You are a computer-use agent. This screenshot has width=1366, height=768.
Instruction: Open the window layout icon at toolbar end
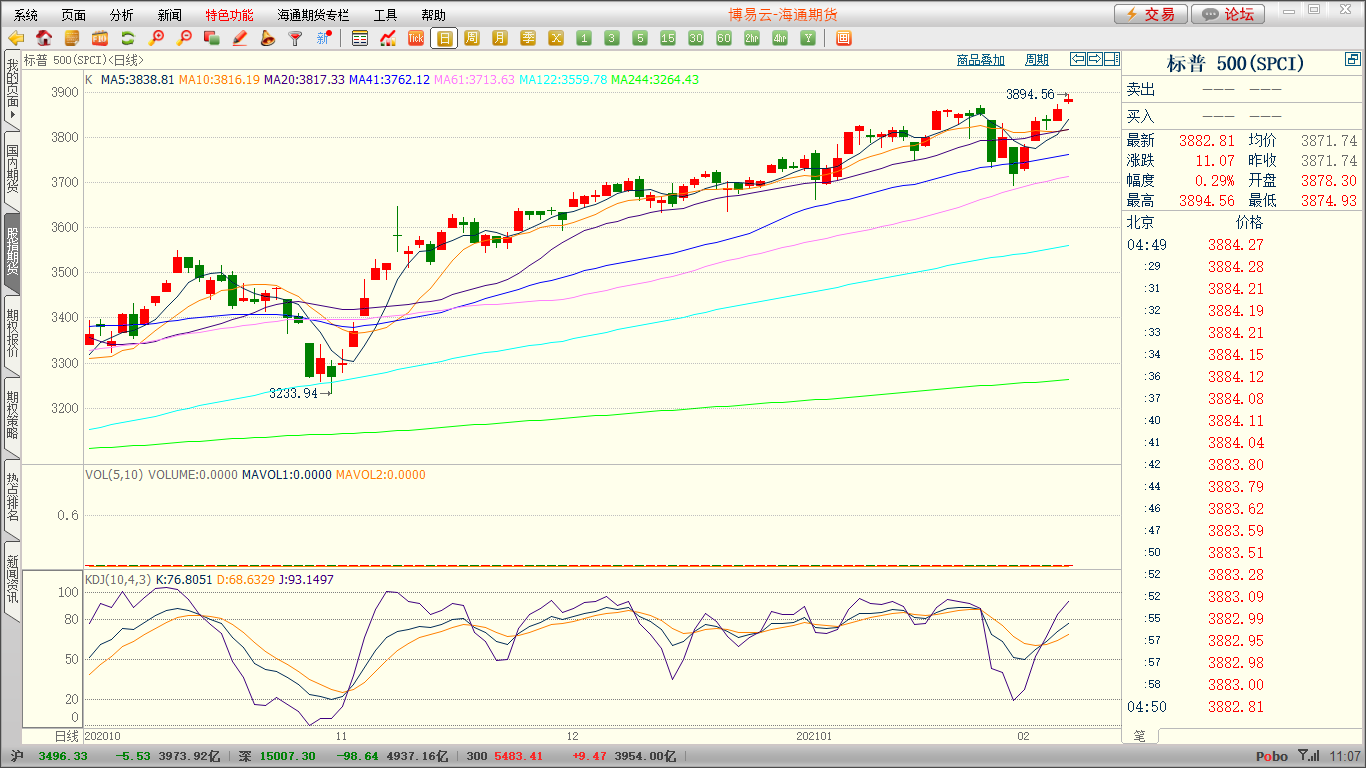coord(843,38)
